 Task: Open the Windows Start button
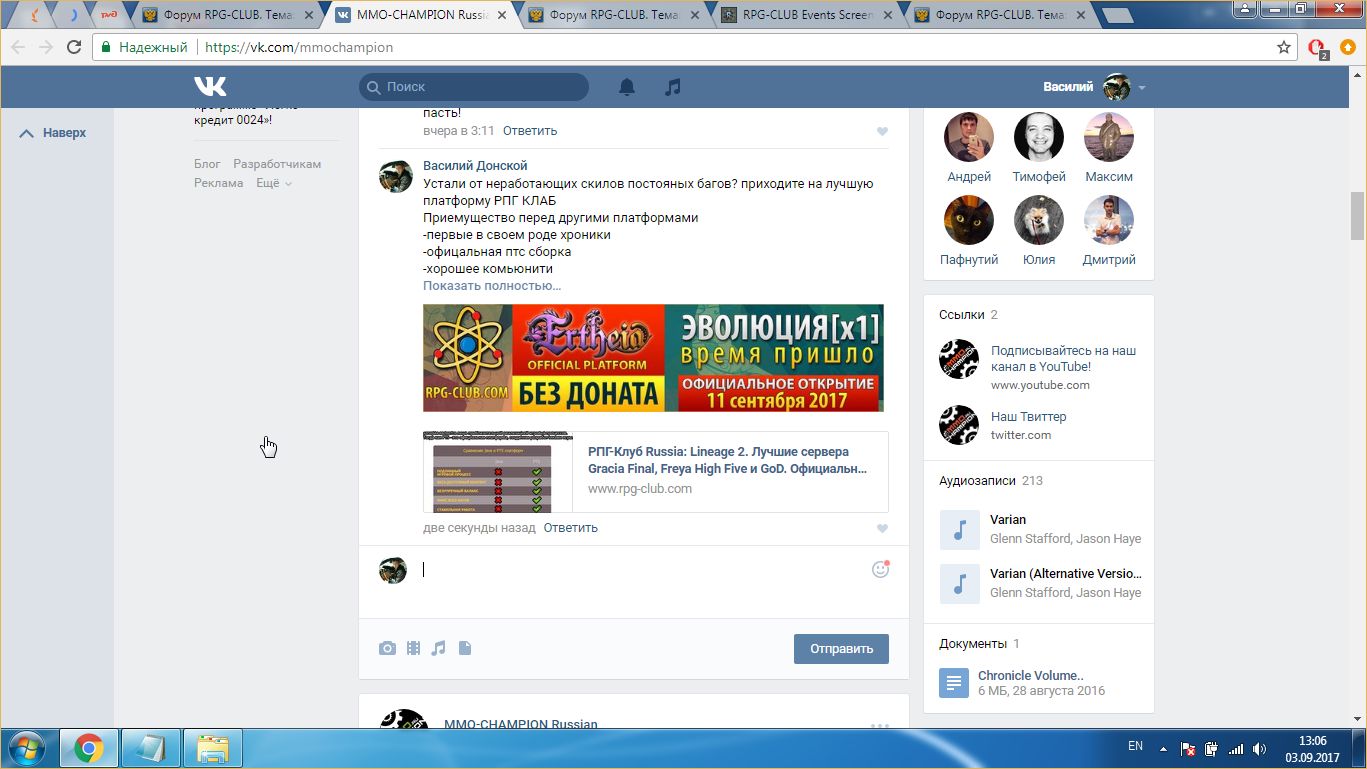(26, 748)
